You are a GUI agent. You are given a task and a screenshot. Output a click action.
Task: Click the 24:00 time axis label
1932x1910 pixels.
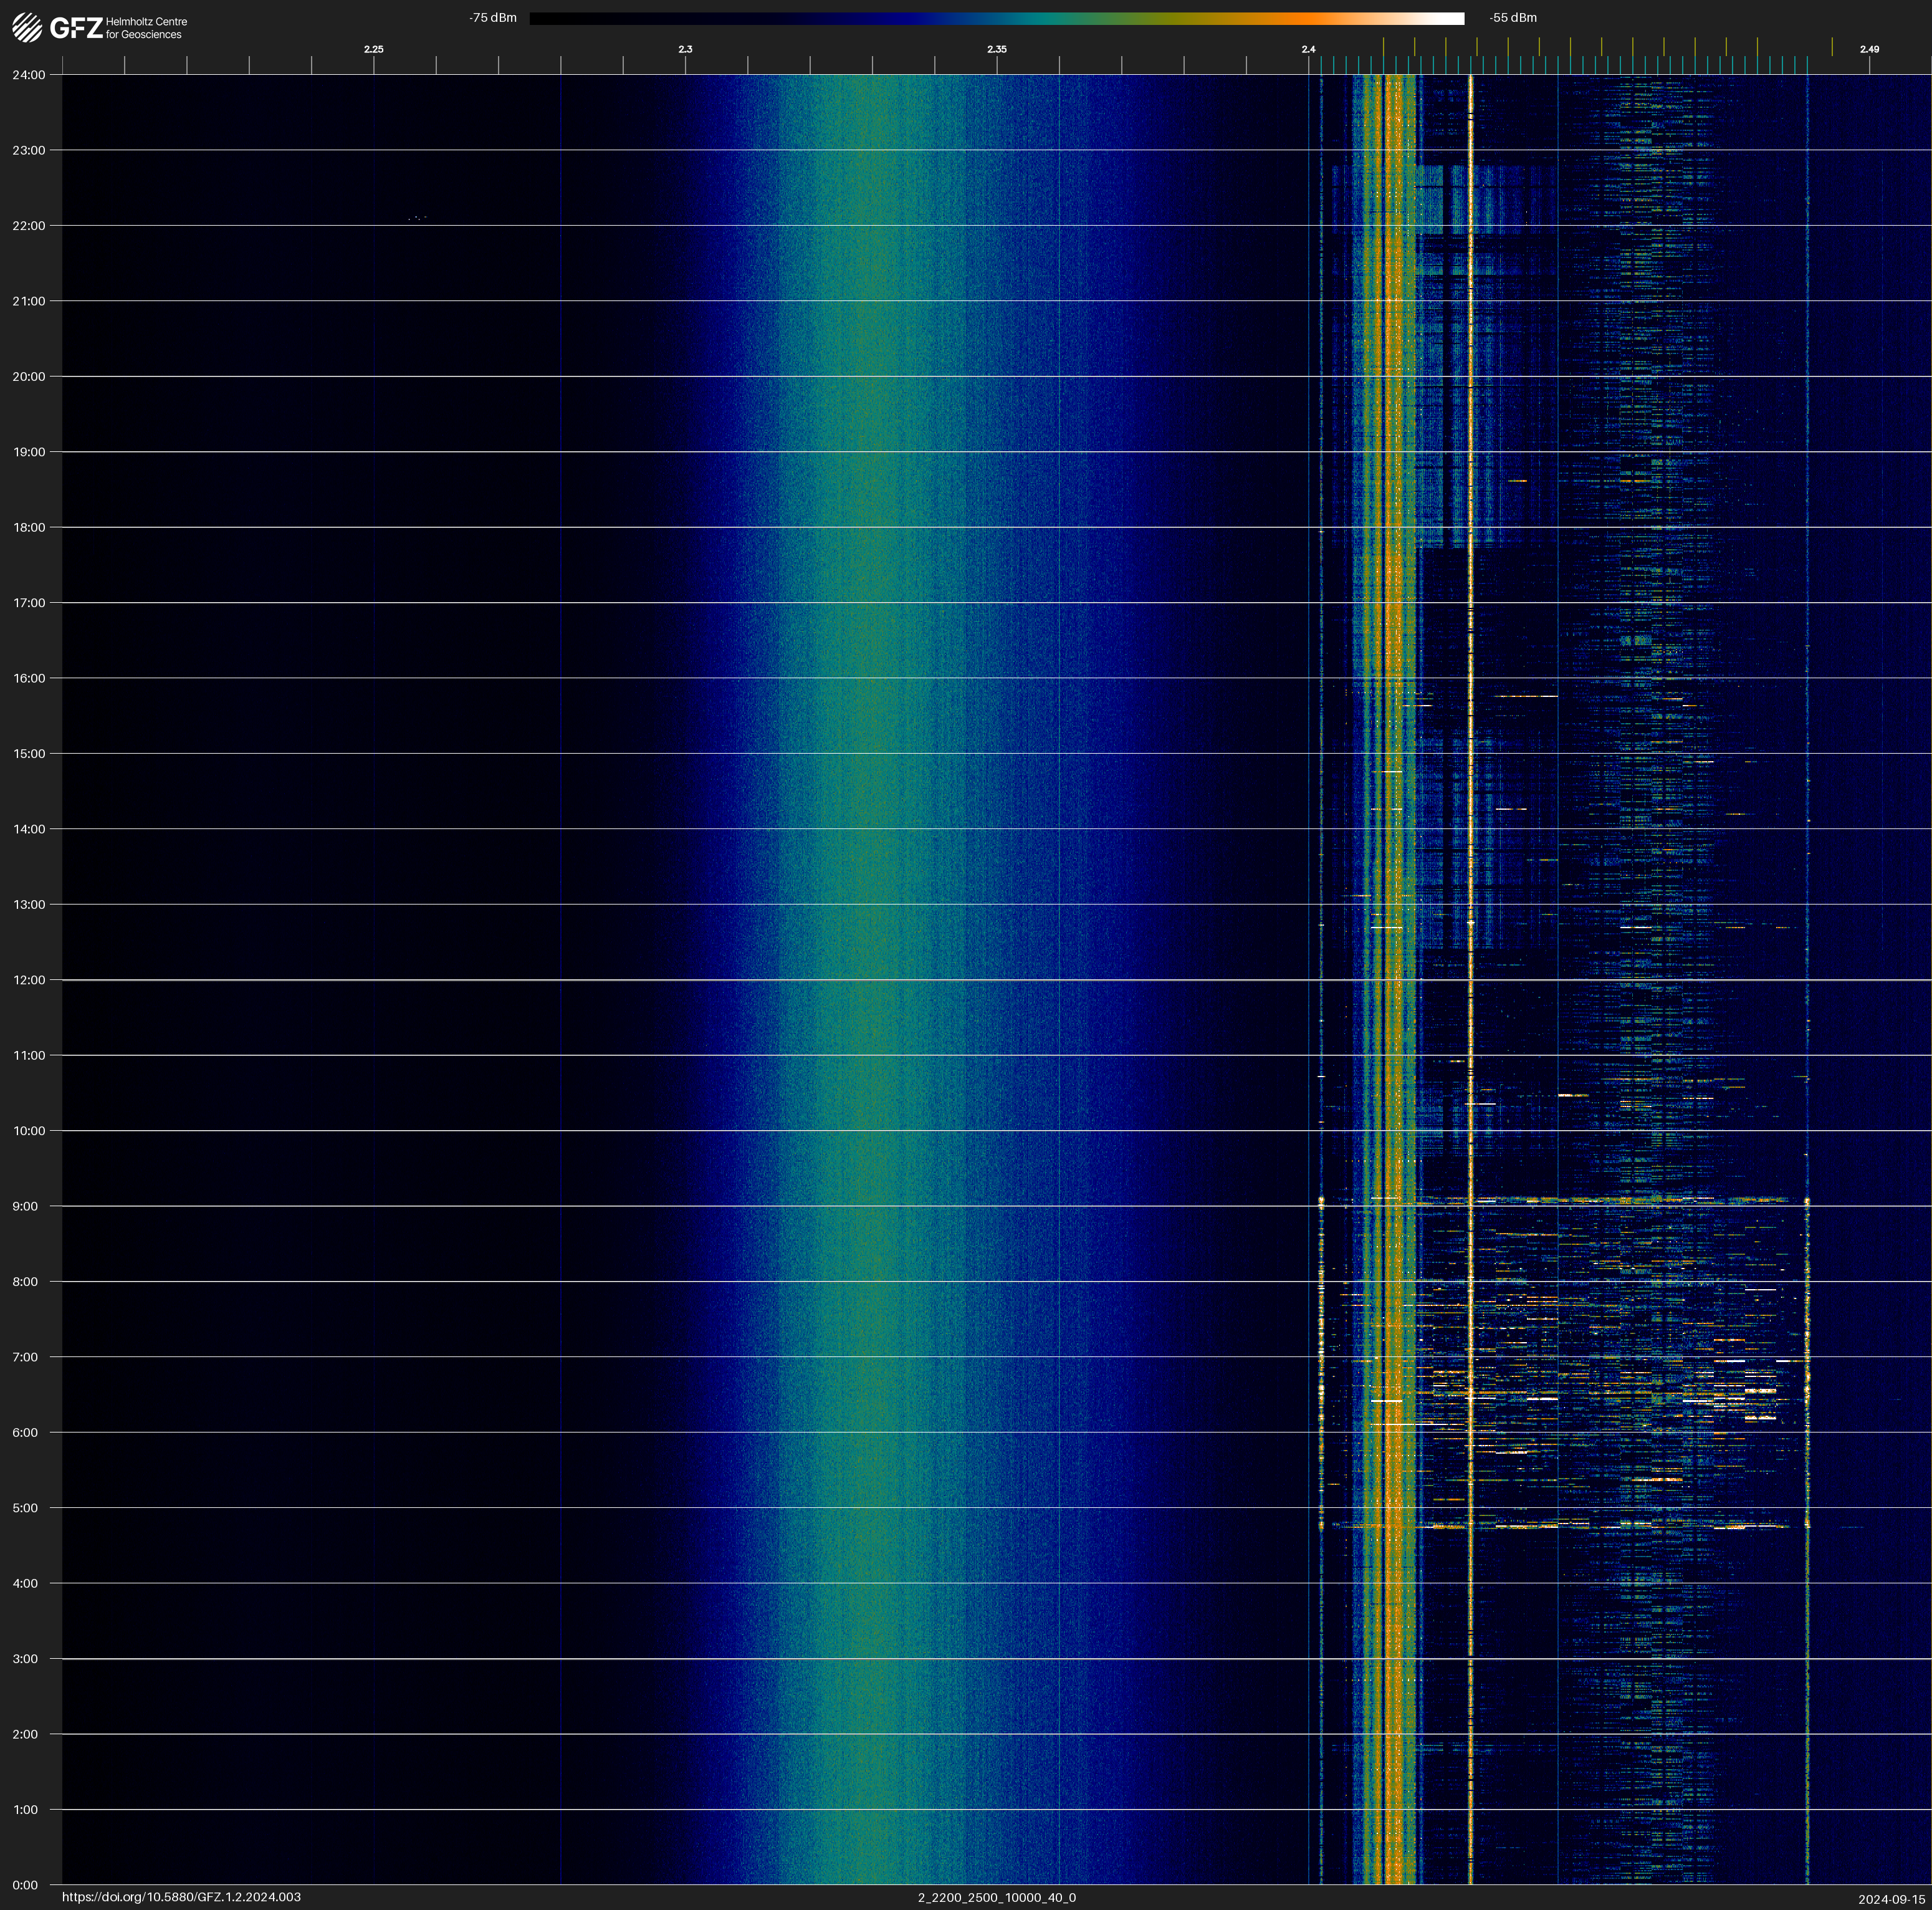29,75
